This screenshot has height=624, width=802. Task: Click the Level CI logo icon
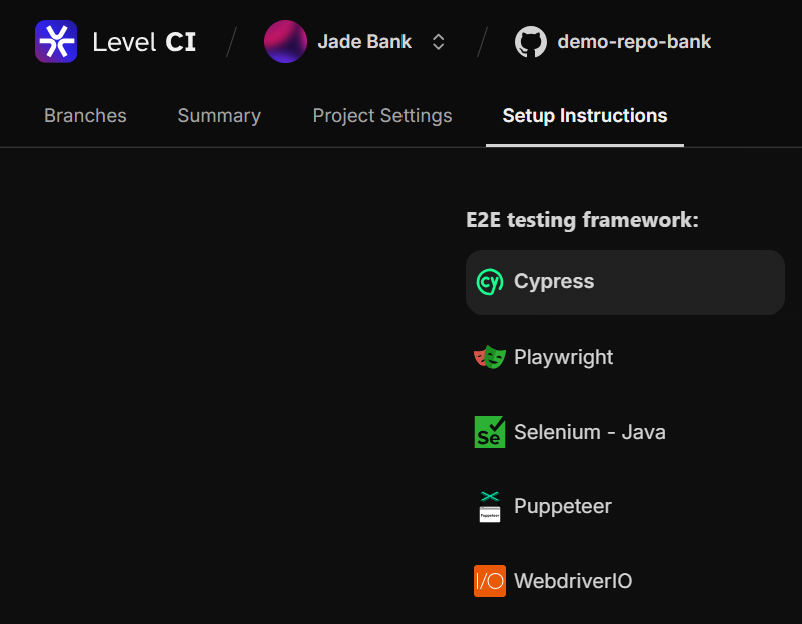tap(56, 42)
